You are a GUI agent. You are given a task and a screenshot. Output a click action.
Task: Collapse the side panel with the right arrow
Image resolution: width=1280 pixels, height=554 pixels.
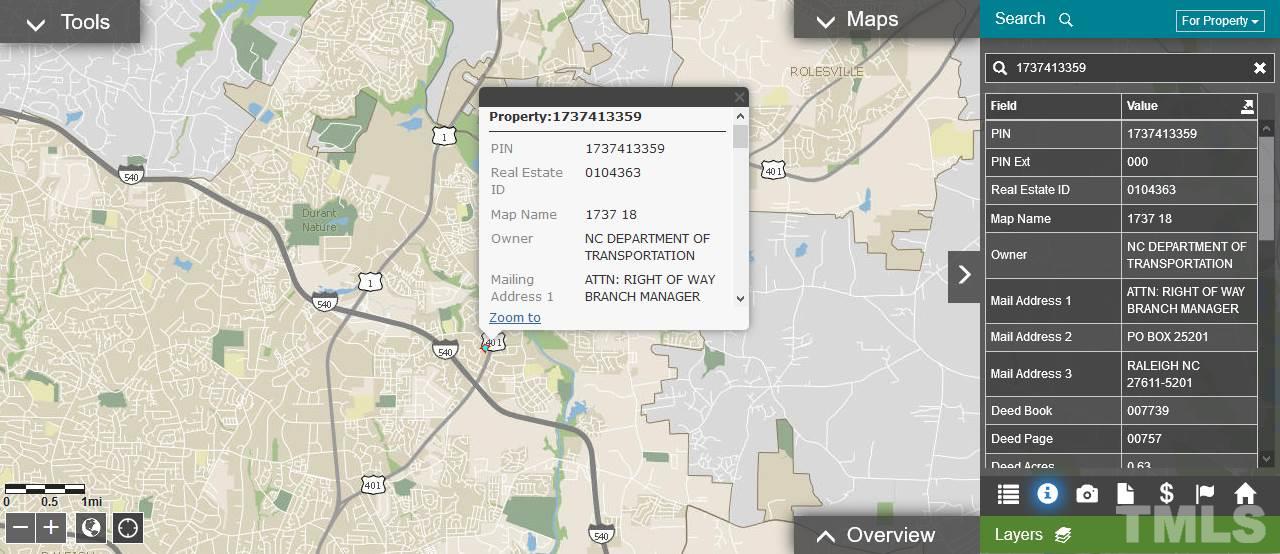(964, 274)
